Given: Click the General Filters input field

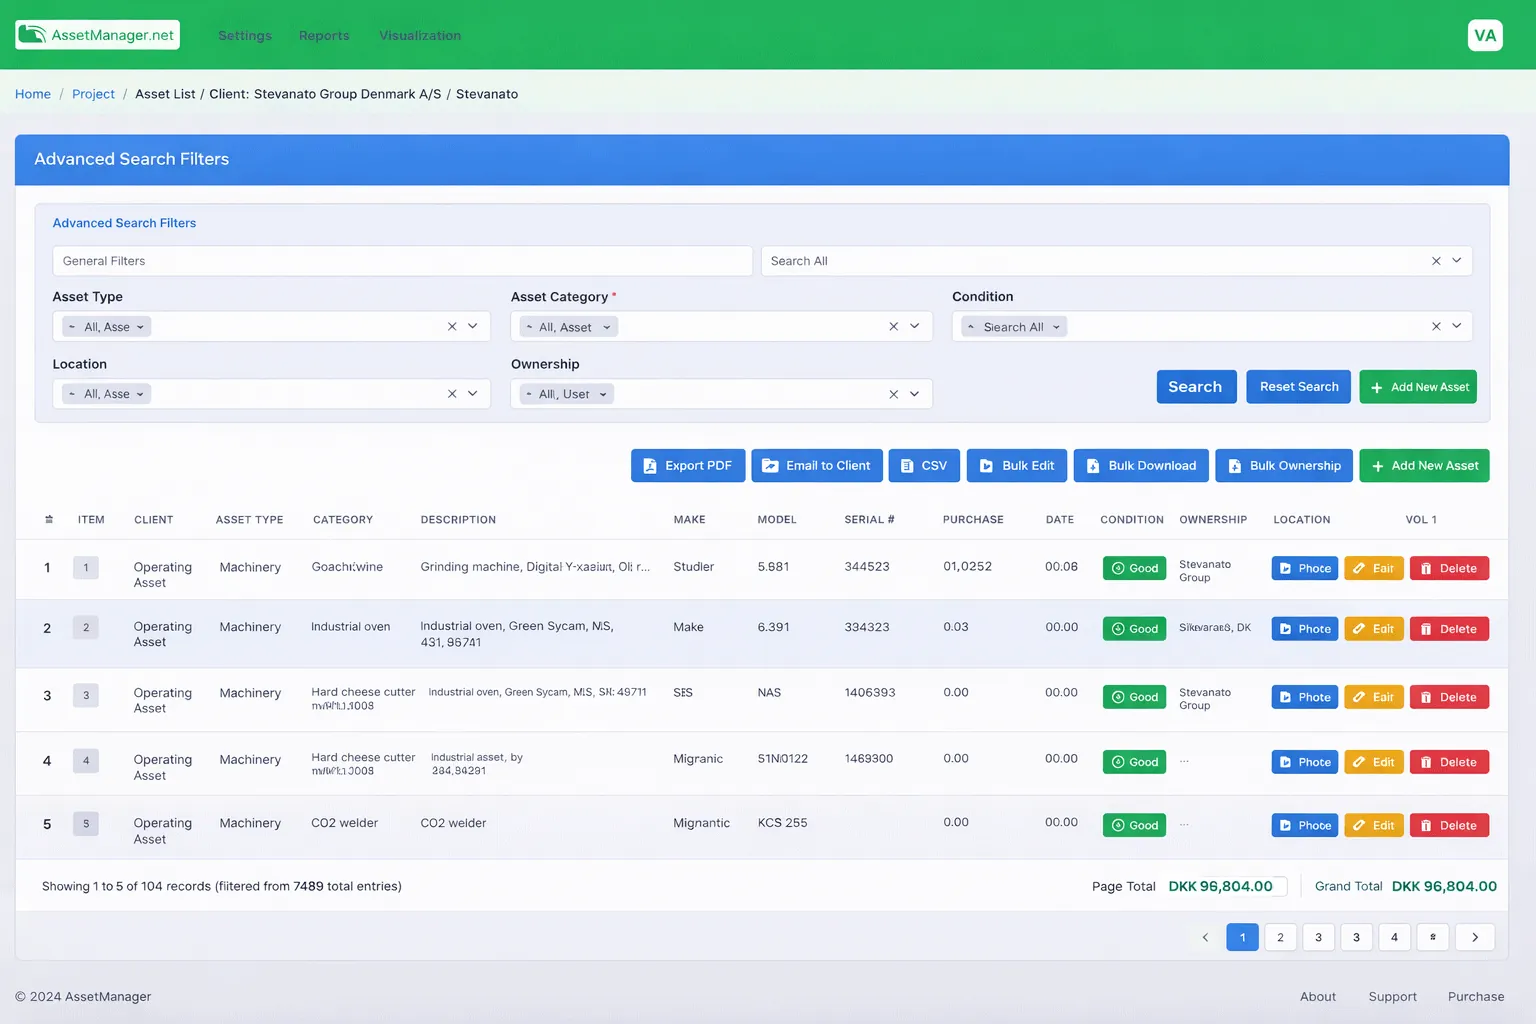Looking at the screenshot, I should click(x=402, y=261).
